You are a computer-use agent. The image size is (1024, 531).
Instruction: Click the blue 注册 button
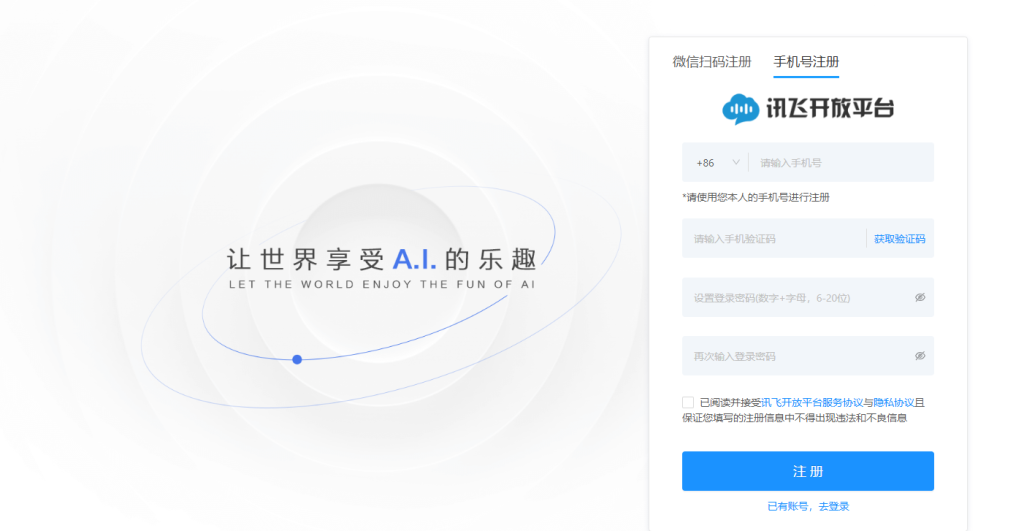808,471
